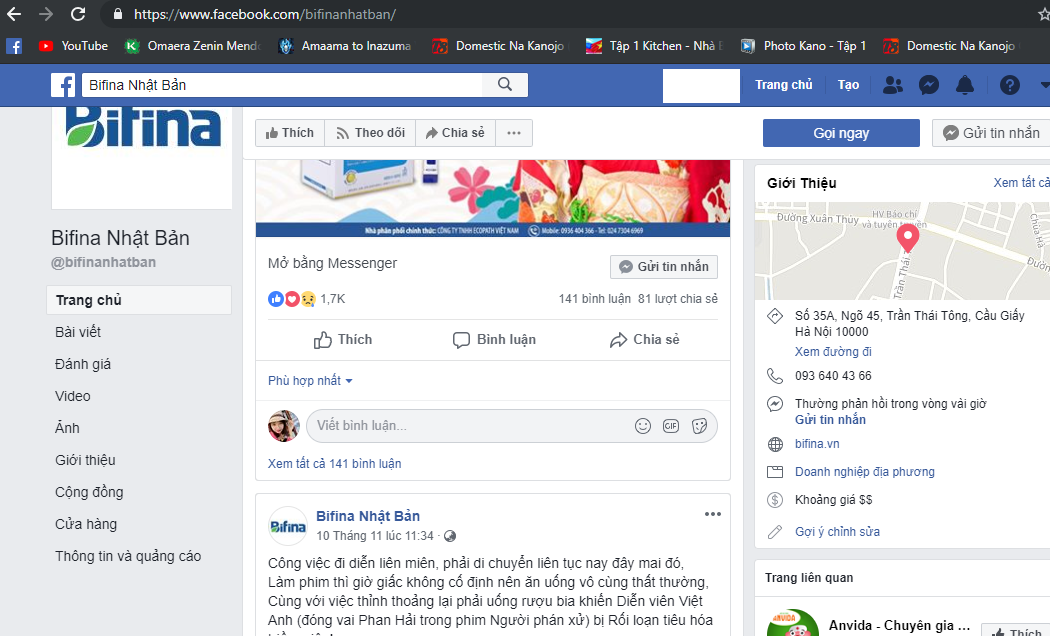Image resolution: width=1050 pixels, height=636 pixels.
Task: Click Xem tất cả 141 bình luận
Action: (x=335, y=463)
